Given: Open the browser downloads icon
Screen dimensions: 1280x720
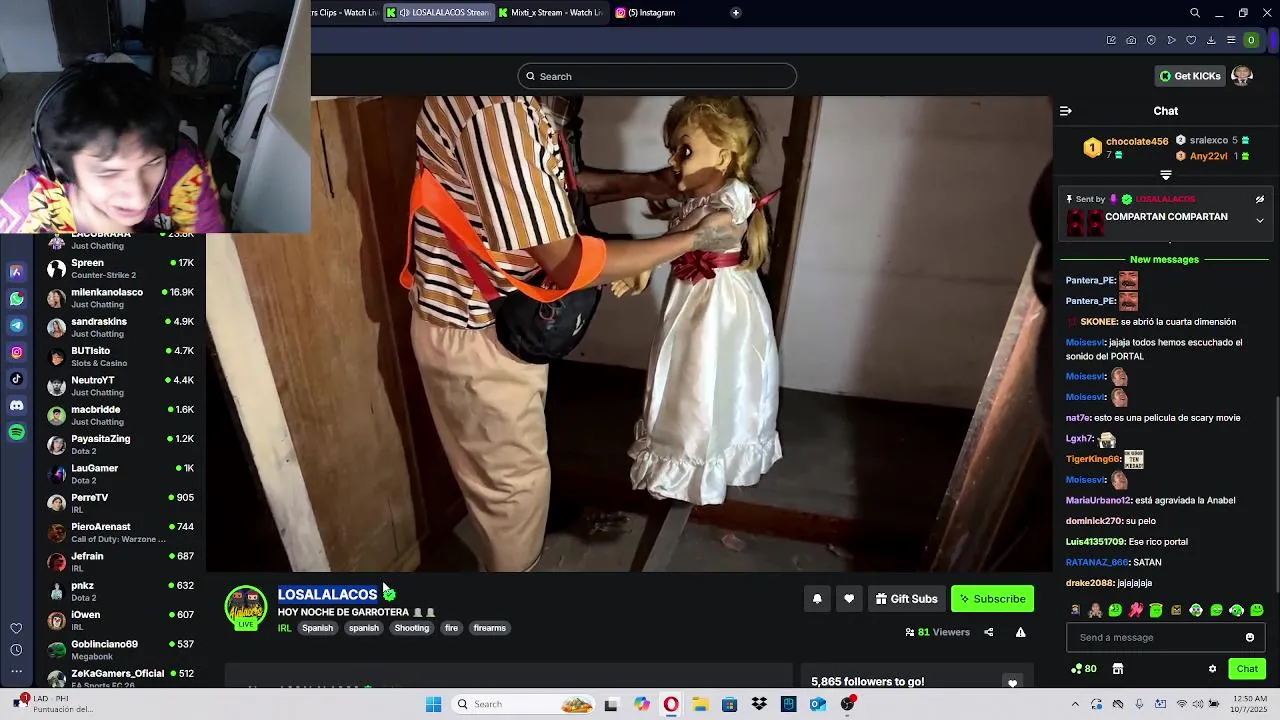Looking at the screenshot, I should coord(1211,40).
